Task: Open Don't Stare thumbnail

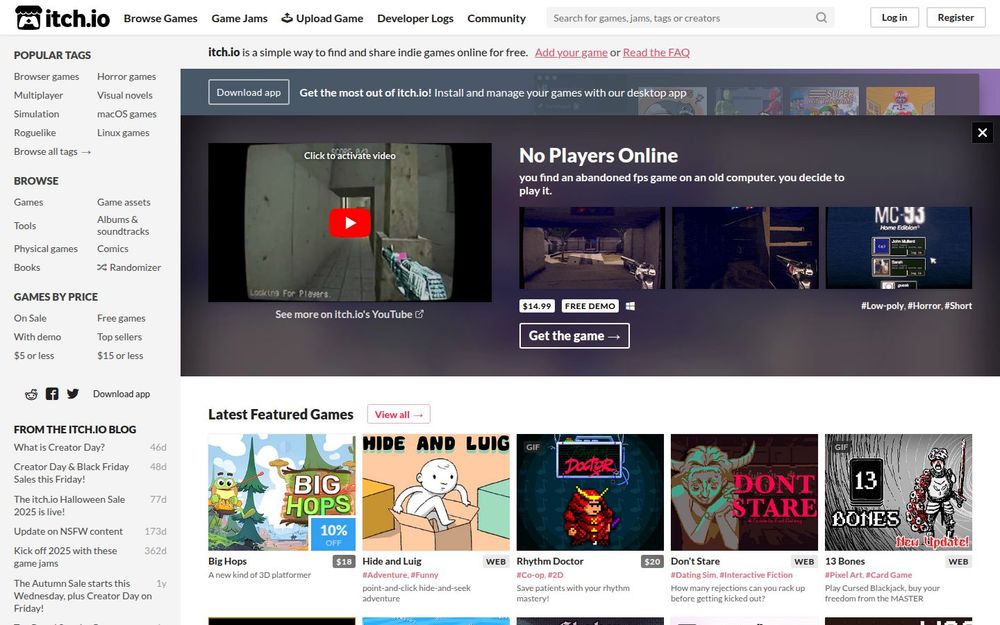Action: [744, 492]
